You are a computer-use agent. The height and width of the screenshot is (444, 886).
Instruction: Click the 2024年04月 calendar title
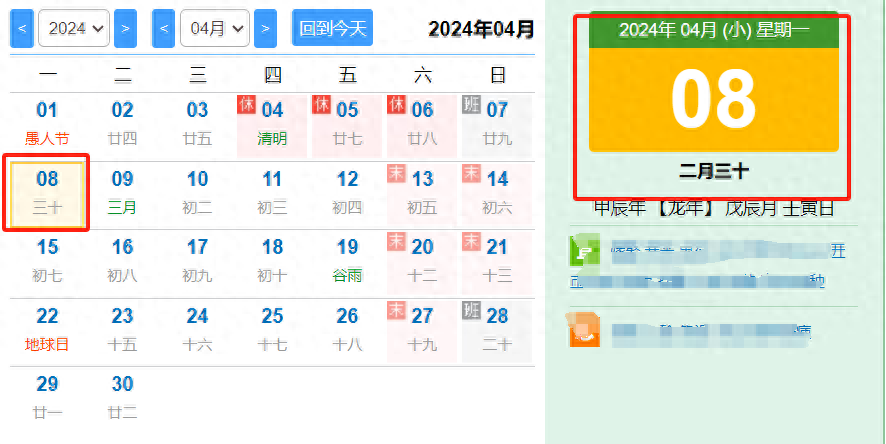tap(481, 29)
